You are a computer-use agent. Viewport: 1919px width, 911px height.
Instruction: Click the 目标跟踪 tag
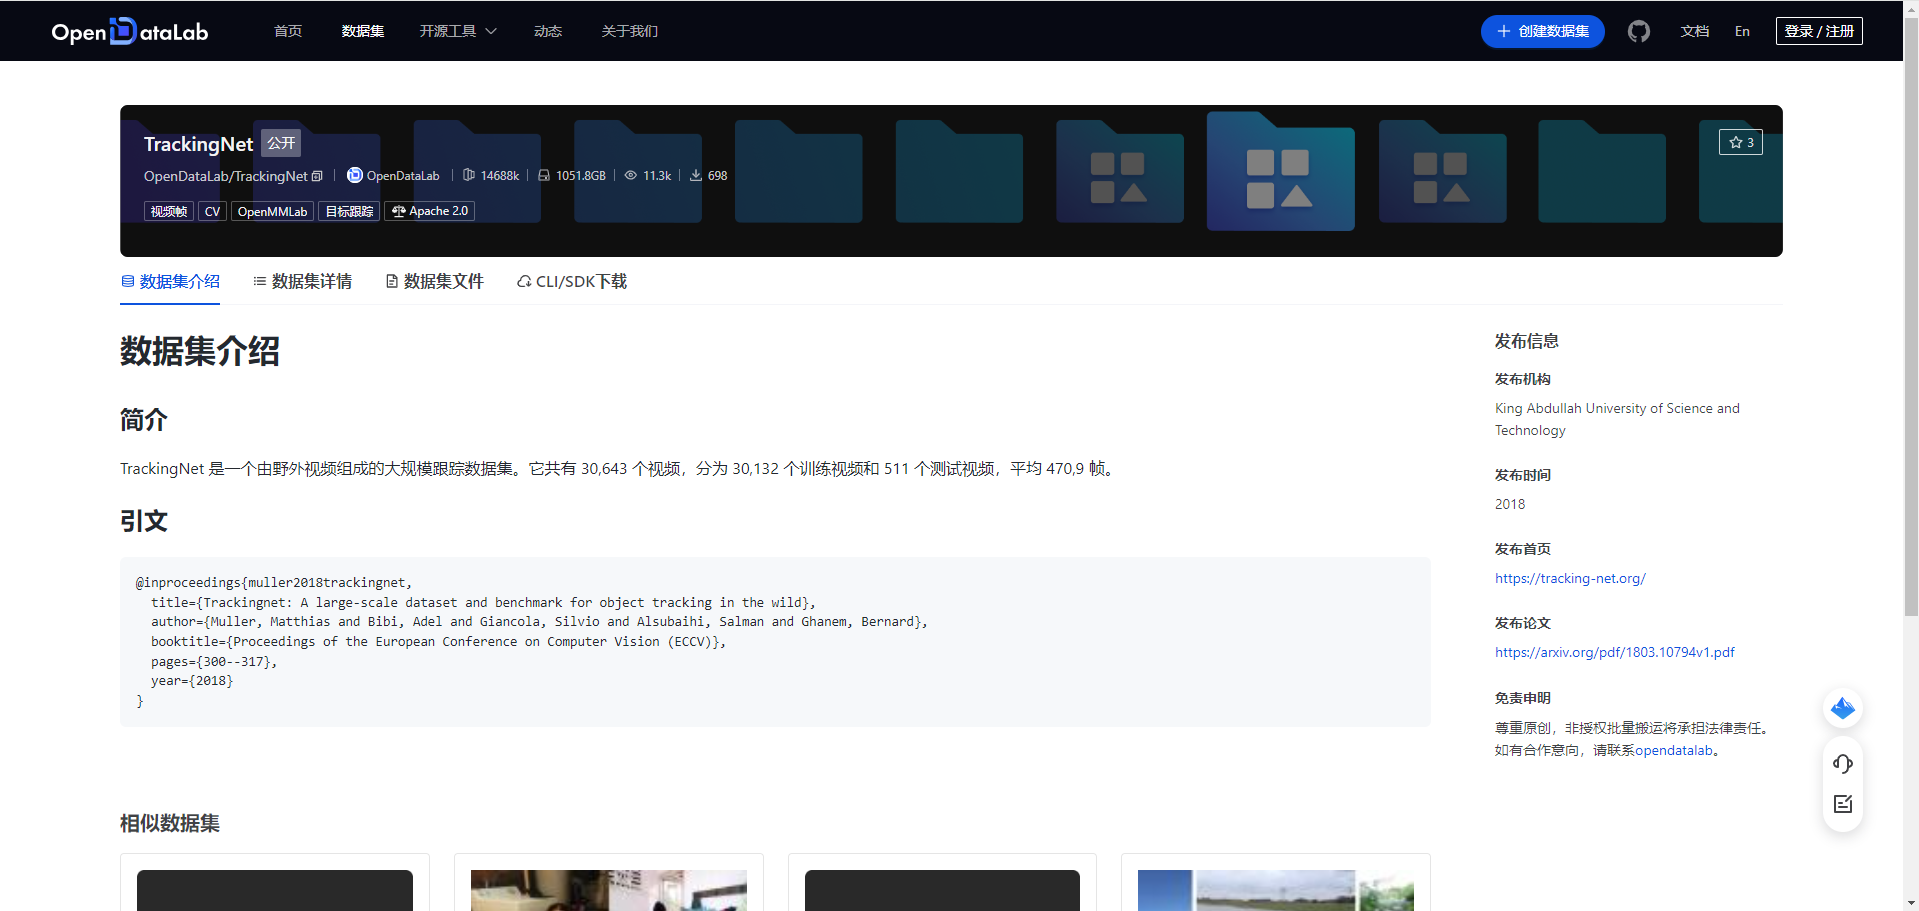[349, 211]
